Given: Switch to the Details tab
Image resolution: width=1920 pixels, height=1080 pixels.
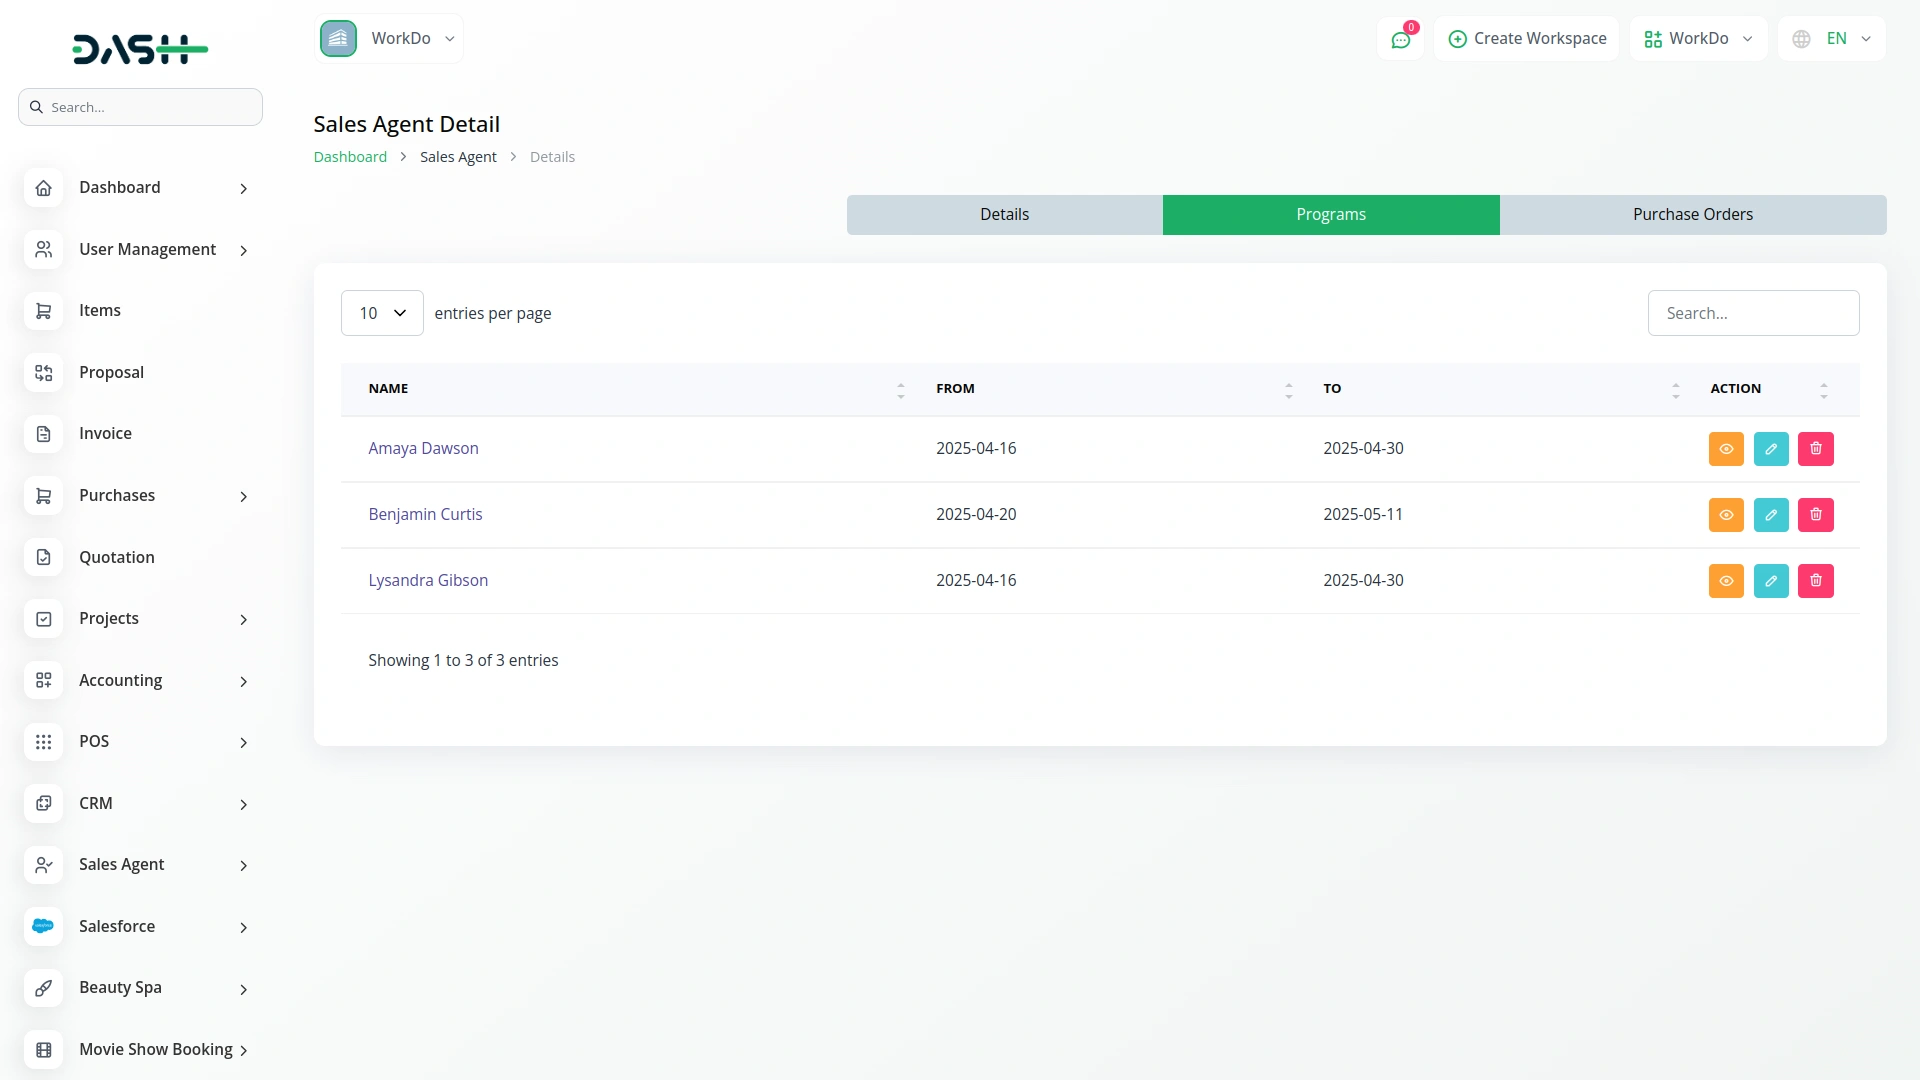Looking at the screenshot, I should tap(1004, 215).
